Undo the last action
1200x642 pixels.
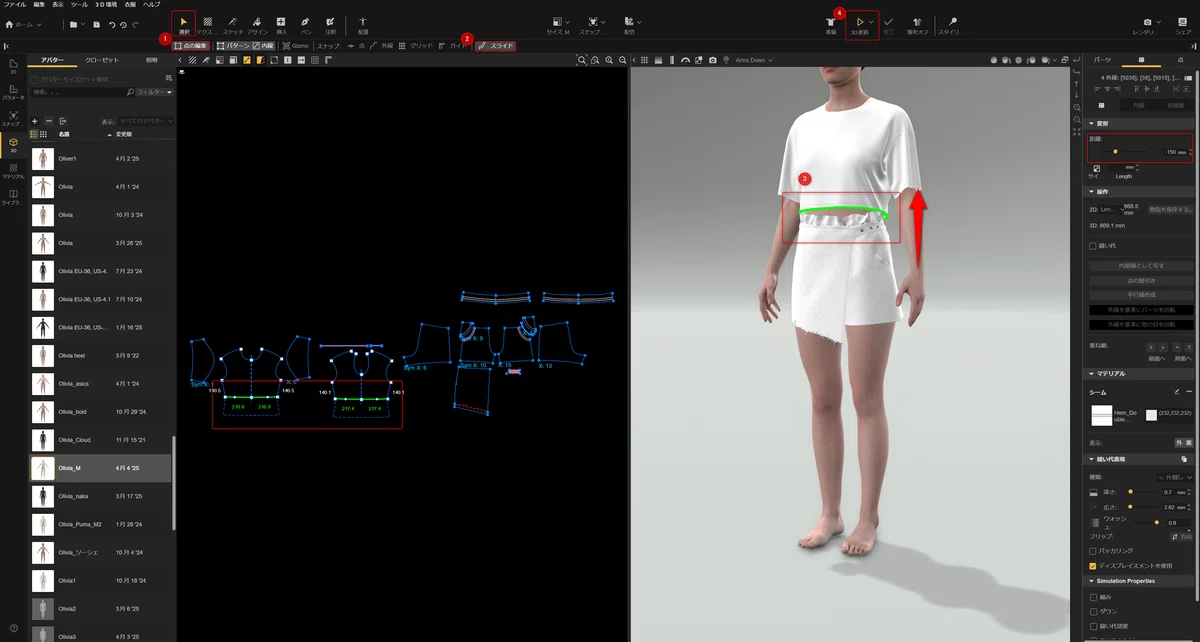110,23
